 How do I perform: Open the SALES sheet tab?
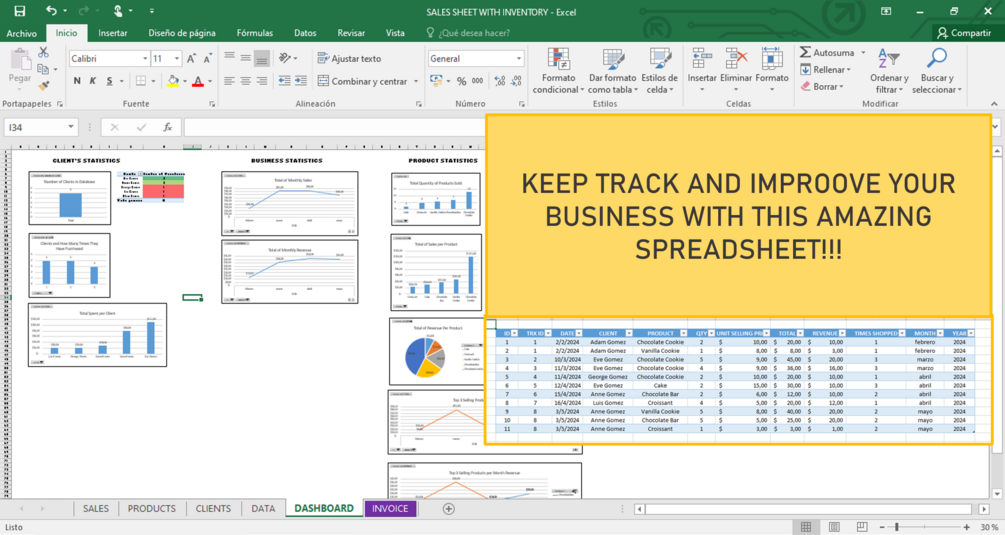coord(96,508)
